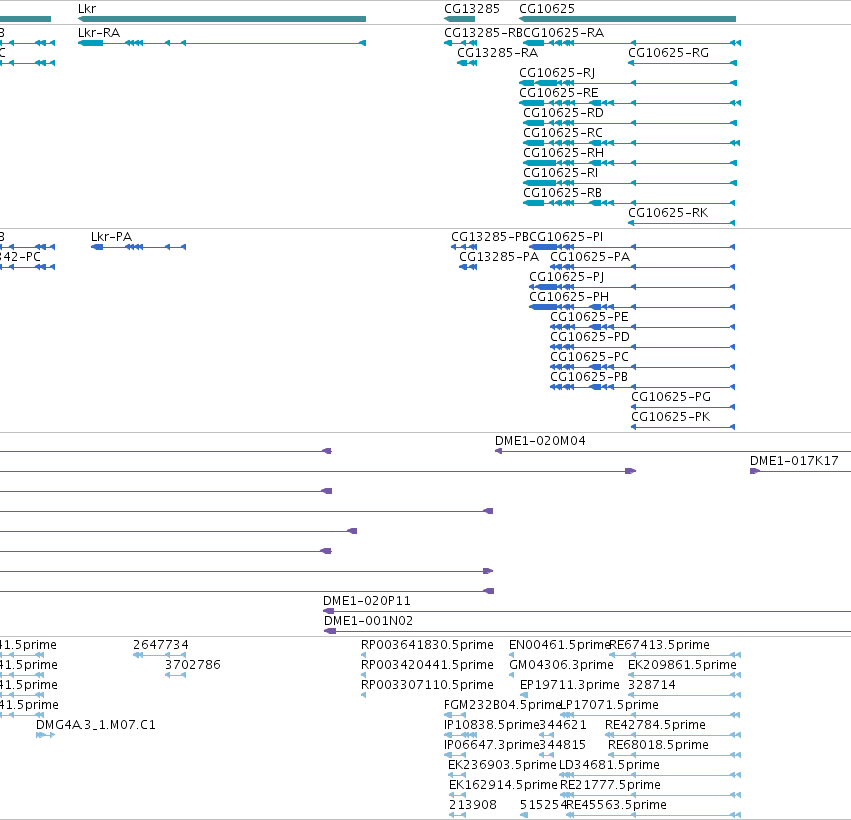Select the GM04306.3prime EST label

[561, 665]
